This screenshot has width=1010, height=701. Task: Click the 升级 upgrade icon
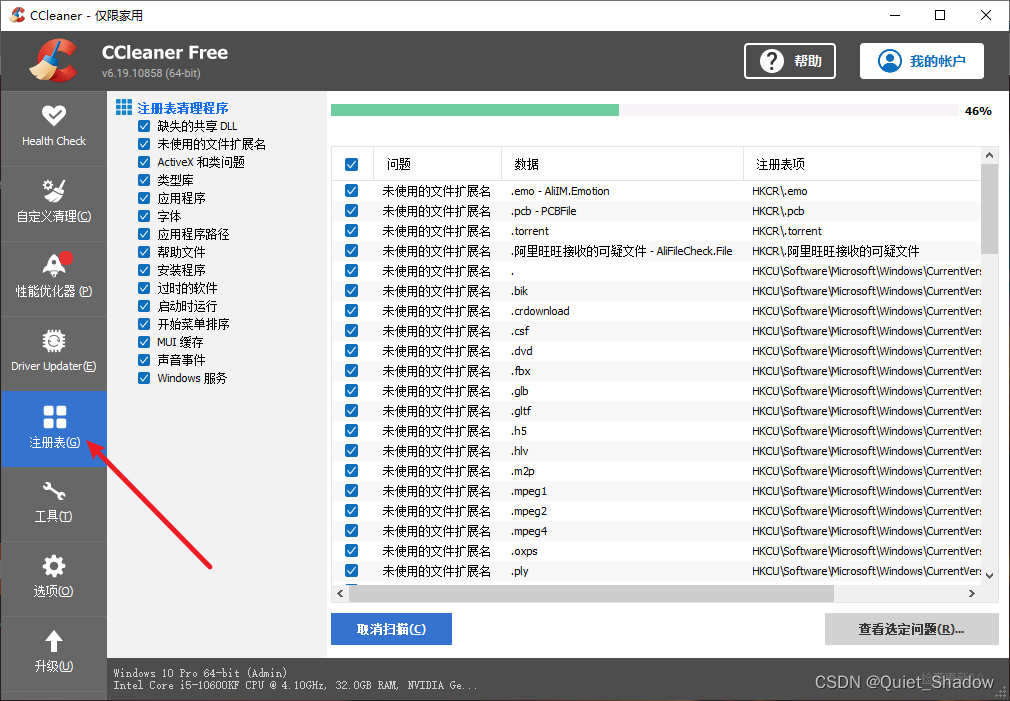pyautogui.click(x=54, y=653)
